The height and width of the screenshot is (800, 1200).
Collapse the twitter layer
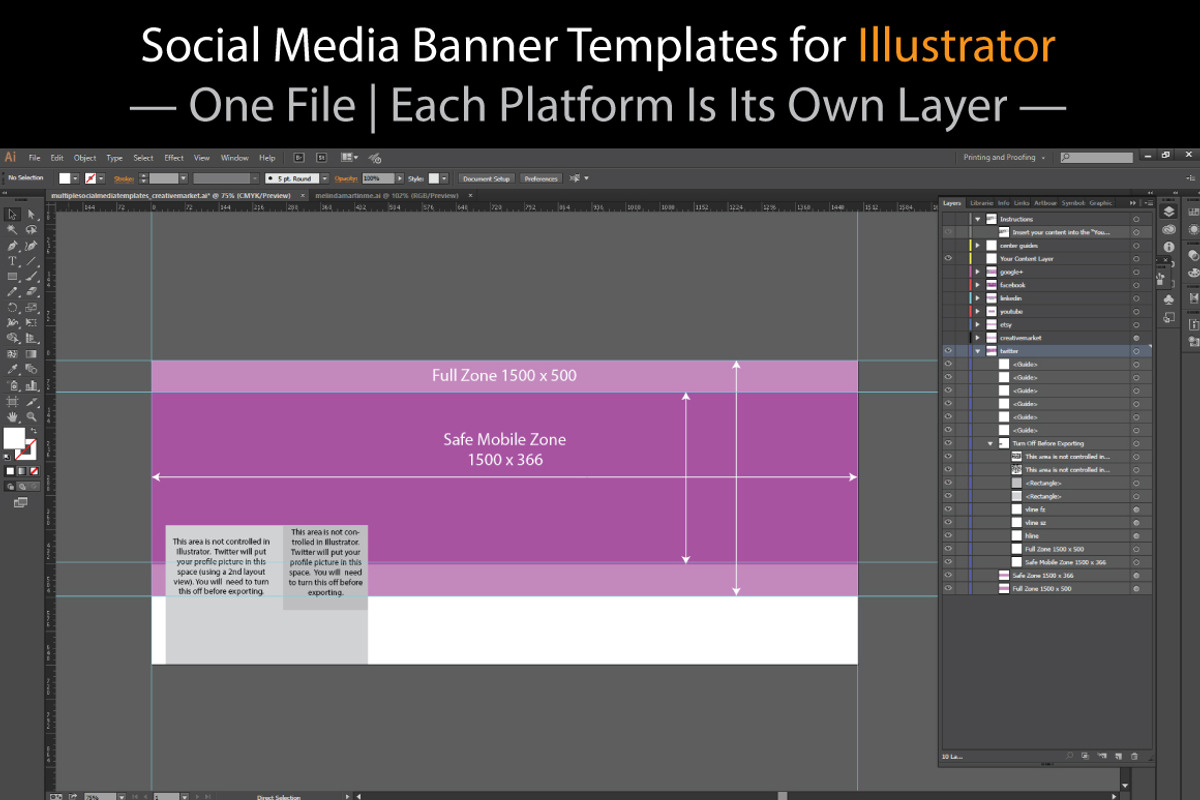click(x=978, y=351)
